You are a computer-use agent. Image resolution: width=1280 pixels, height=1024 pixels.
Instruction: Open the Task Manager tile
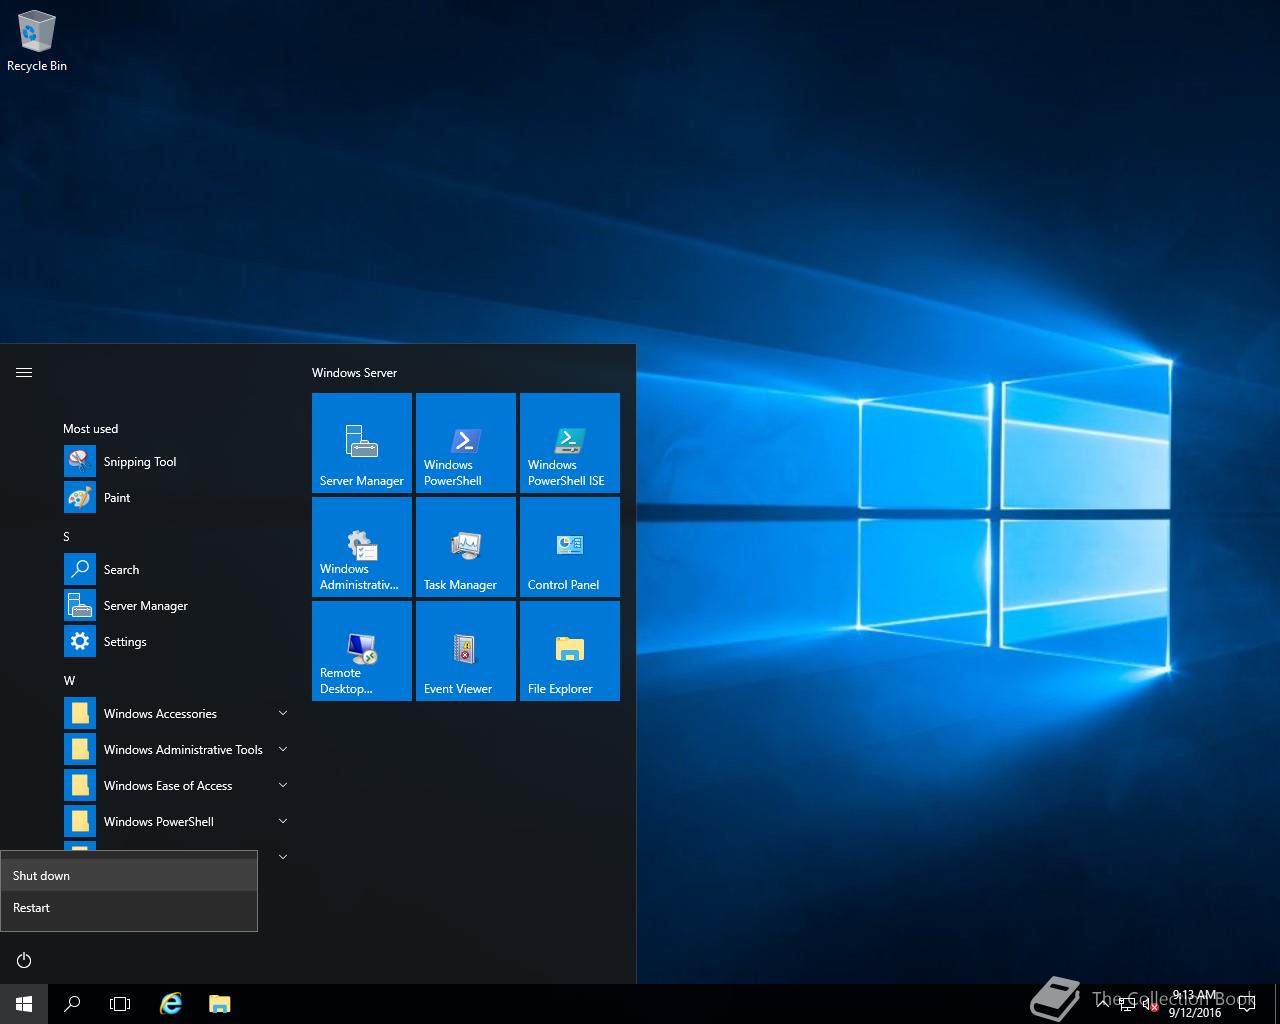pyautogui.click(x=466, y=547)
